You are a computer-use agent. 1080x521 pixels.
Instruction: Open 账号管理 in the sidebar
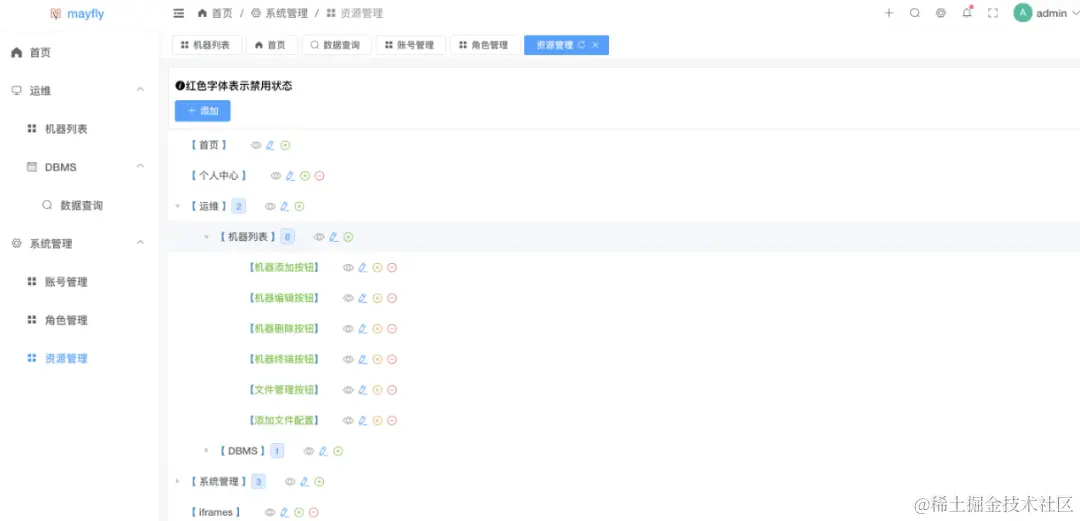click(x=79, y=282)
